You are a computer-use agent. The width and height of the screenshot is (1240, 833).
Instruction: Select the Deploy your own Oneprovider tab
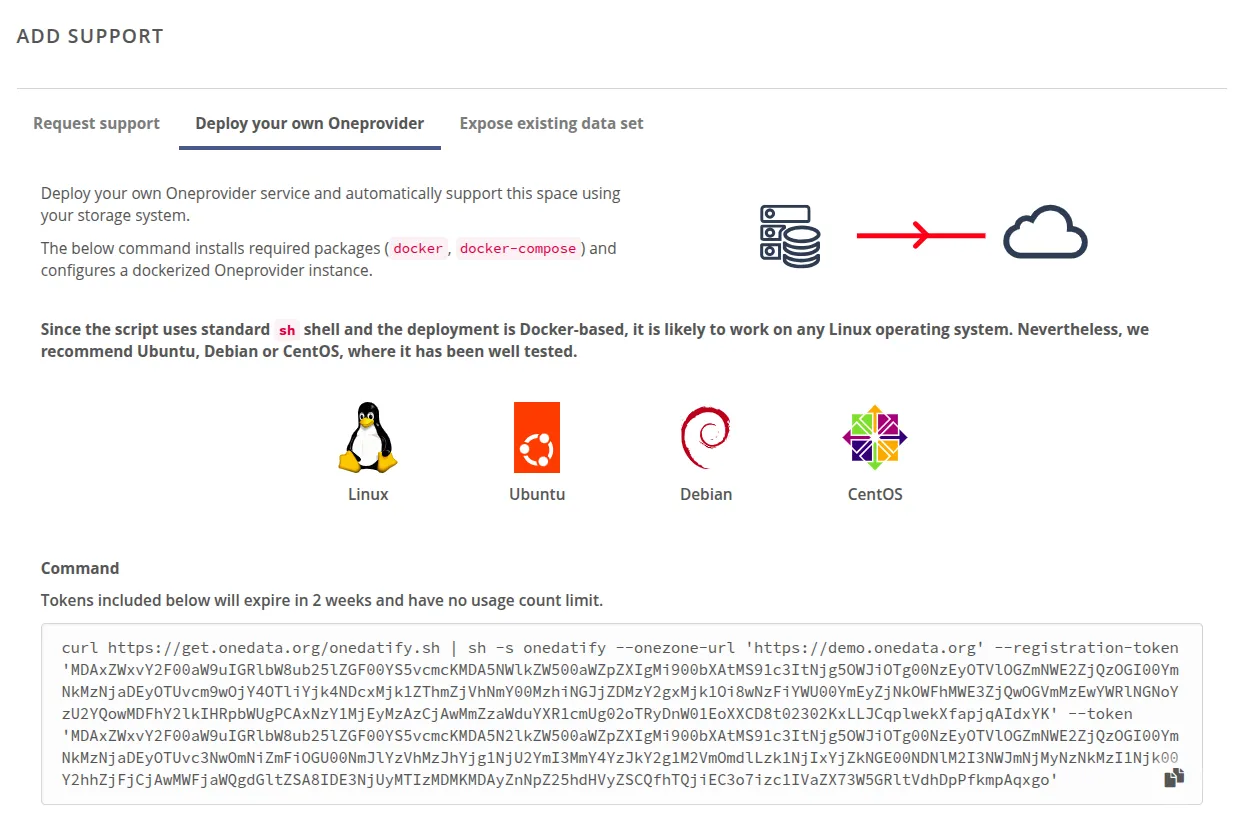(x=309, y=123)
